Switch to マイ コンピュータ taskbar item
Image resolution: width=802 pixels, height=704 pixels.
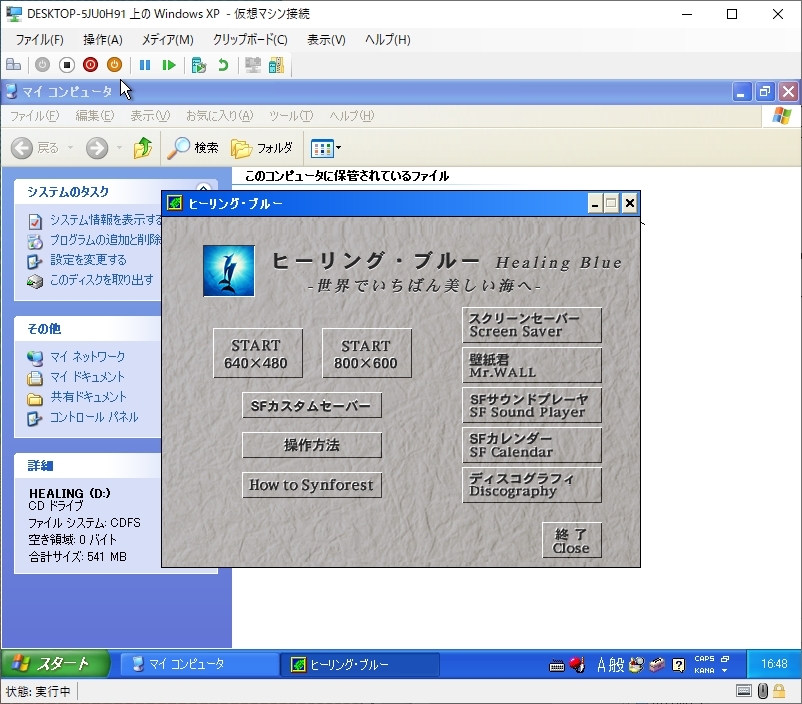click(199, 664)
